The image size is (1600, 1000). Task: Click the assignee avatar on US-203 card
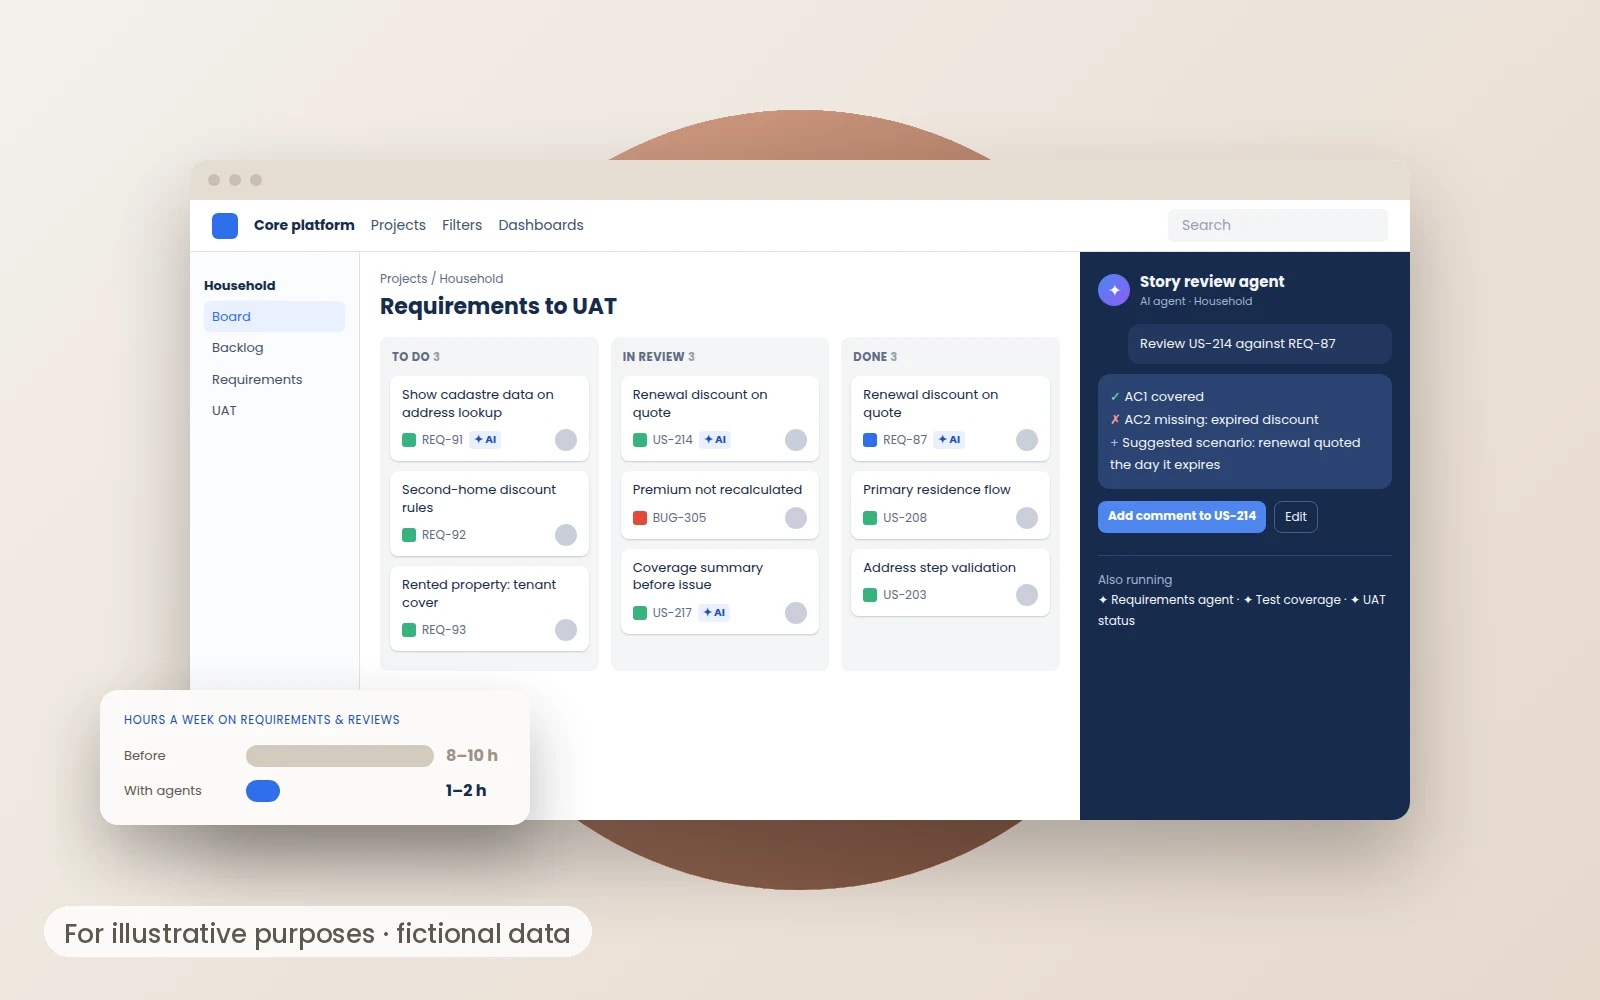[1027, 595]
